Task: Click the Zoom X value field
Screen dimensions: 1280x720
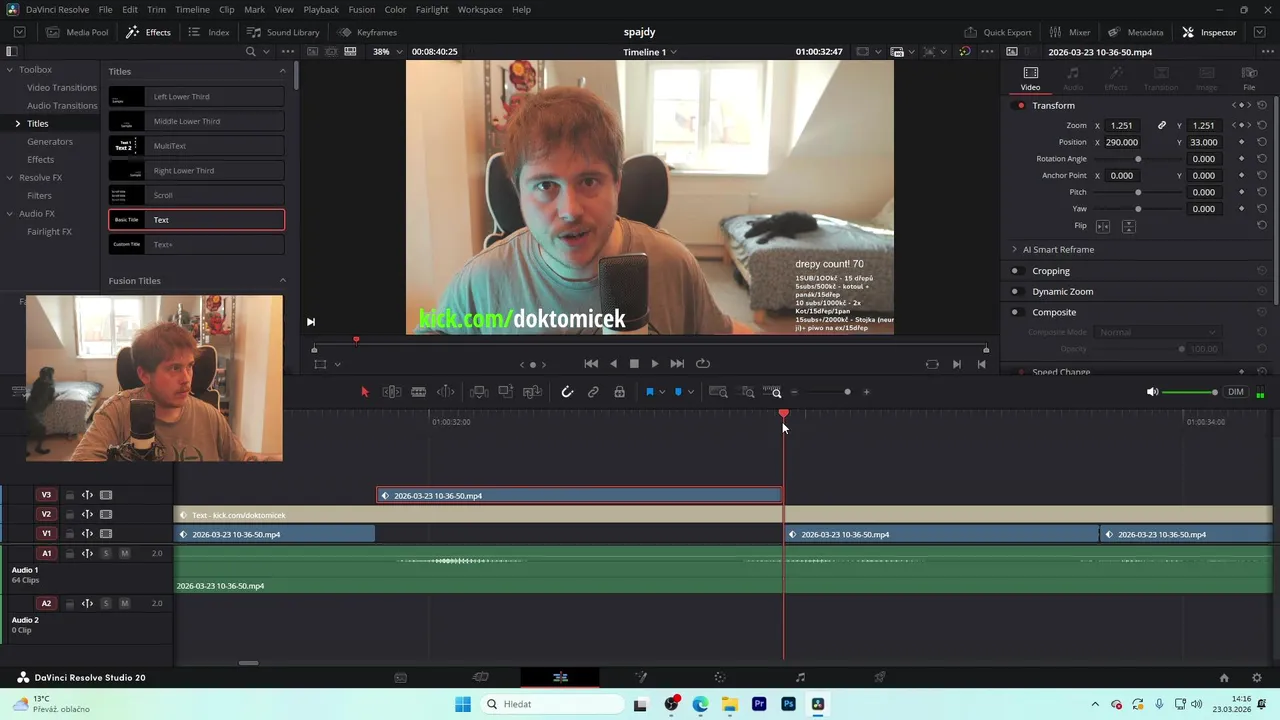Action: coord(1122,126)
